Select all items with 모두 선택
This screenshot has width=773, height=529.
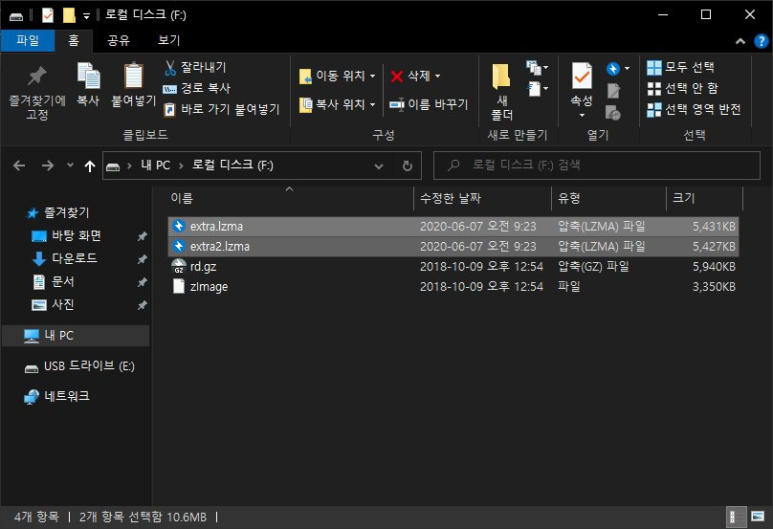pos(680,67)
